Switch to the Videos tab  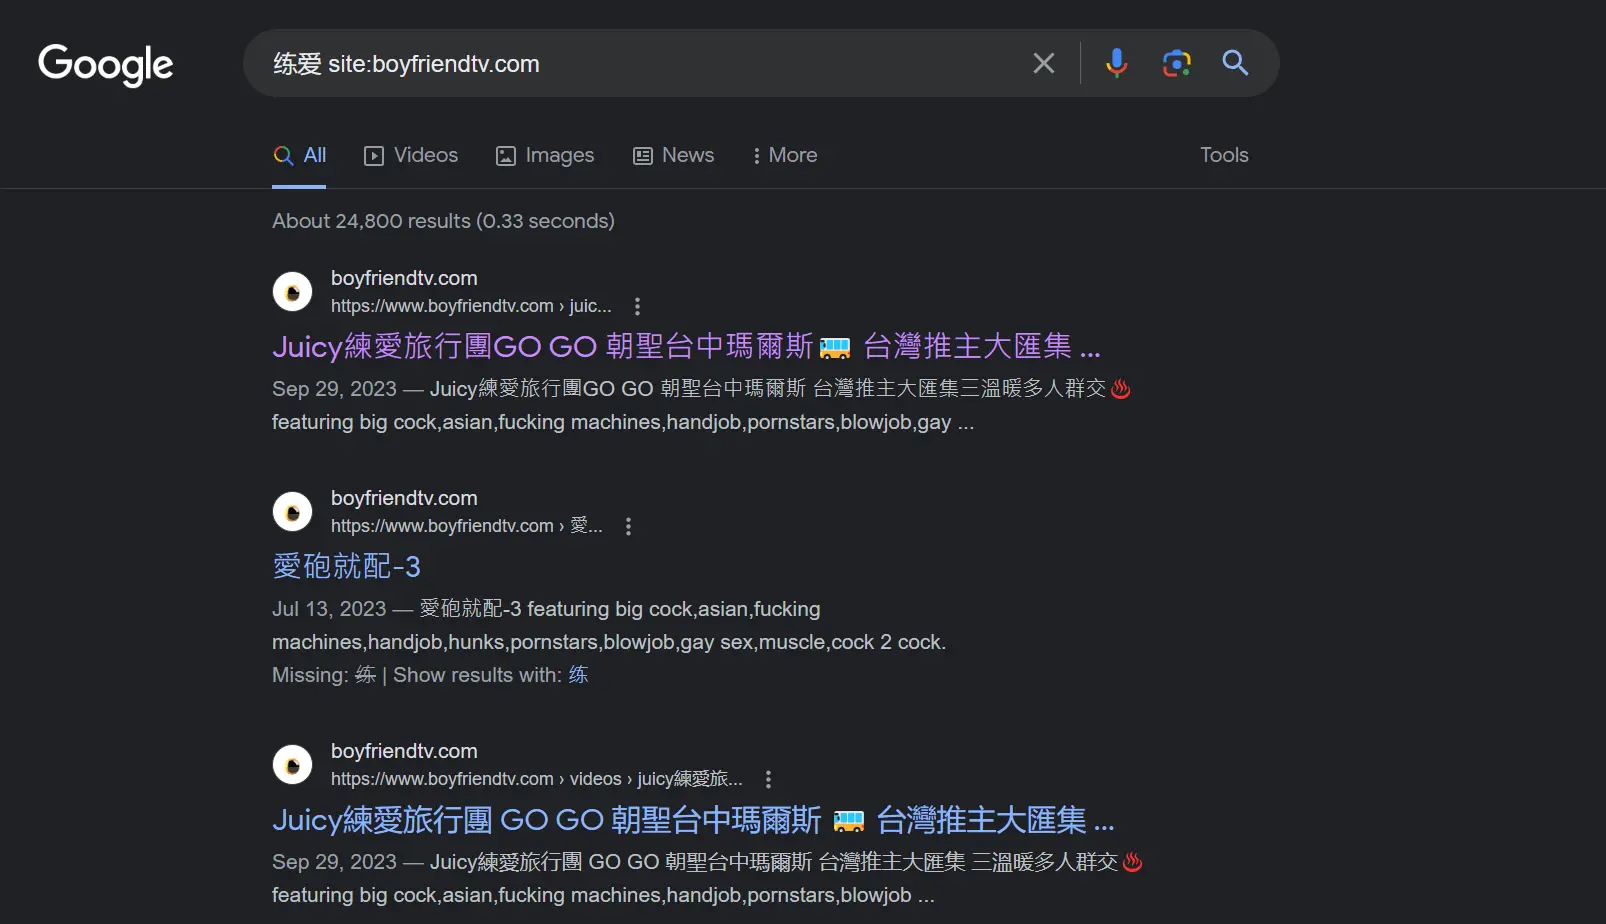(x=411, y=156)
